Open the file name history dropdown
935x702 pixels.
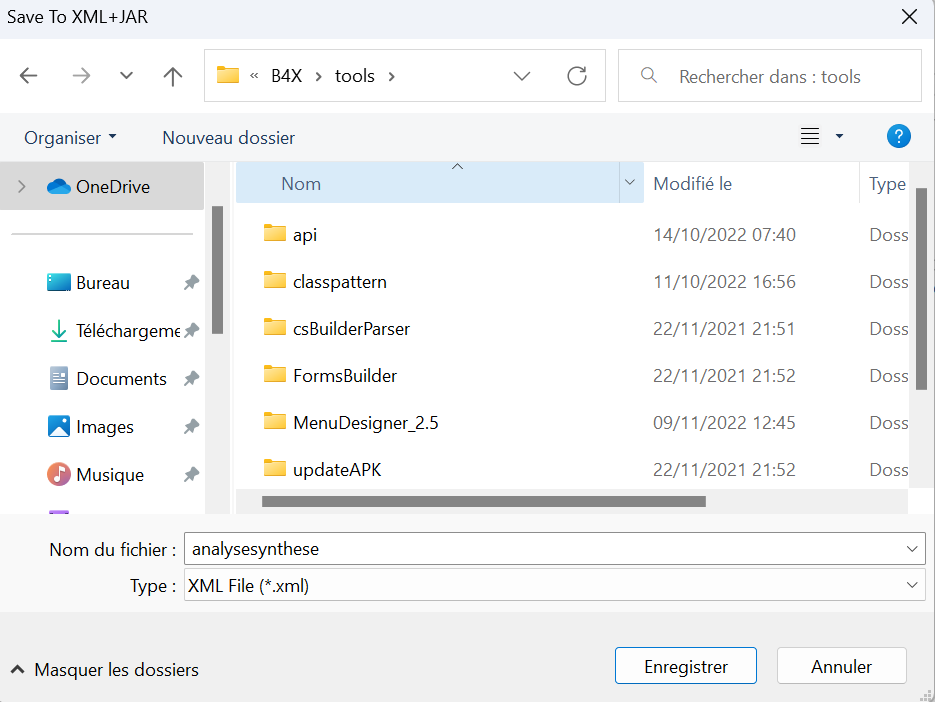pyautogui.click(x=912, y=549)
